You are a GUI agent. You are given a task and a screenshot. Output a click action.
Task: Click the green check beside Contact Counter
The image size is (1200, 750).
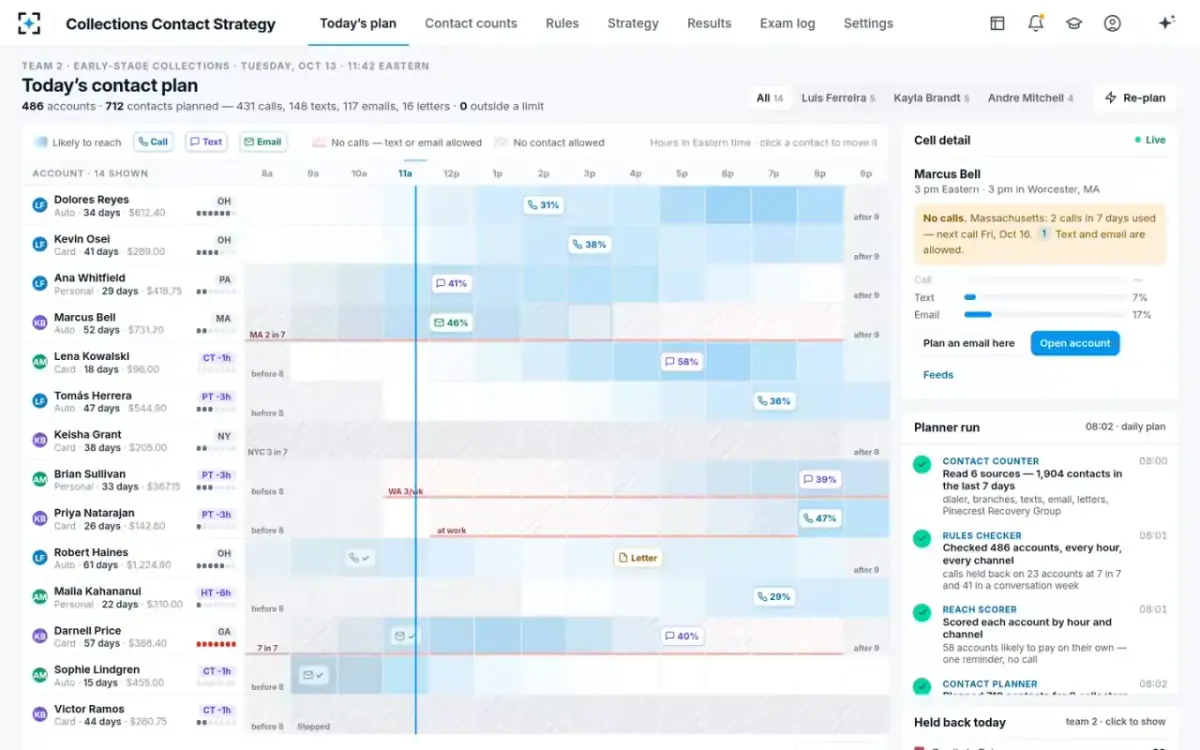coord(922,464)
